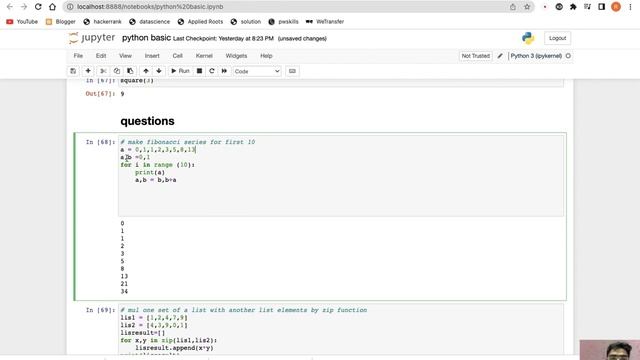The image size is (640, 360).
Task: Move the selected cell up
Action: point(146,71)
